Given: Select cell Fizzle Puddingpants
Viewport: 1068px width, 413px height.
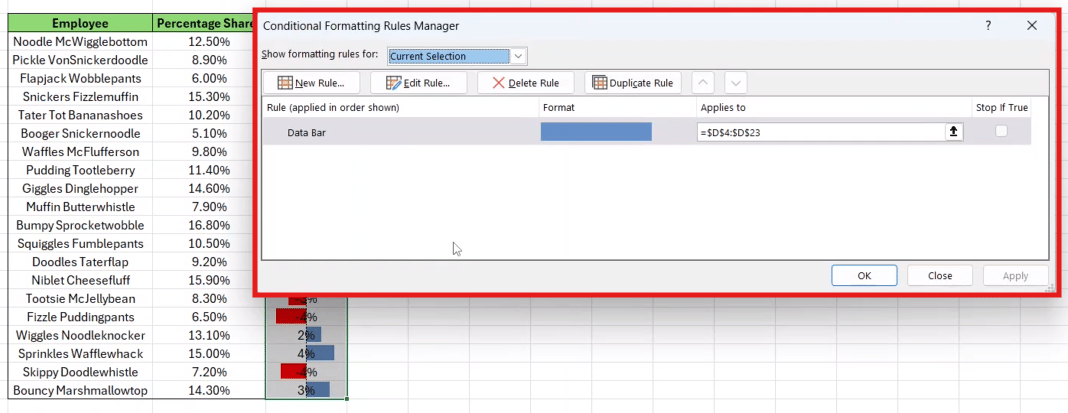Looking at the screenshot, I should pyautogui.click(x=80, y=318).
